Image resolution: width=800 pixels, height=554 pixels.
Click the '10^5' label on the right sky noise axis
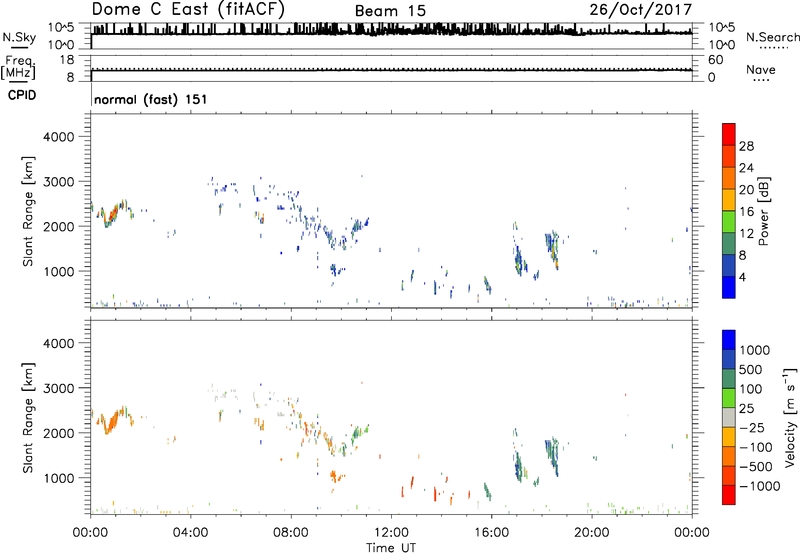coord(722,28)
